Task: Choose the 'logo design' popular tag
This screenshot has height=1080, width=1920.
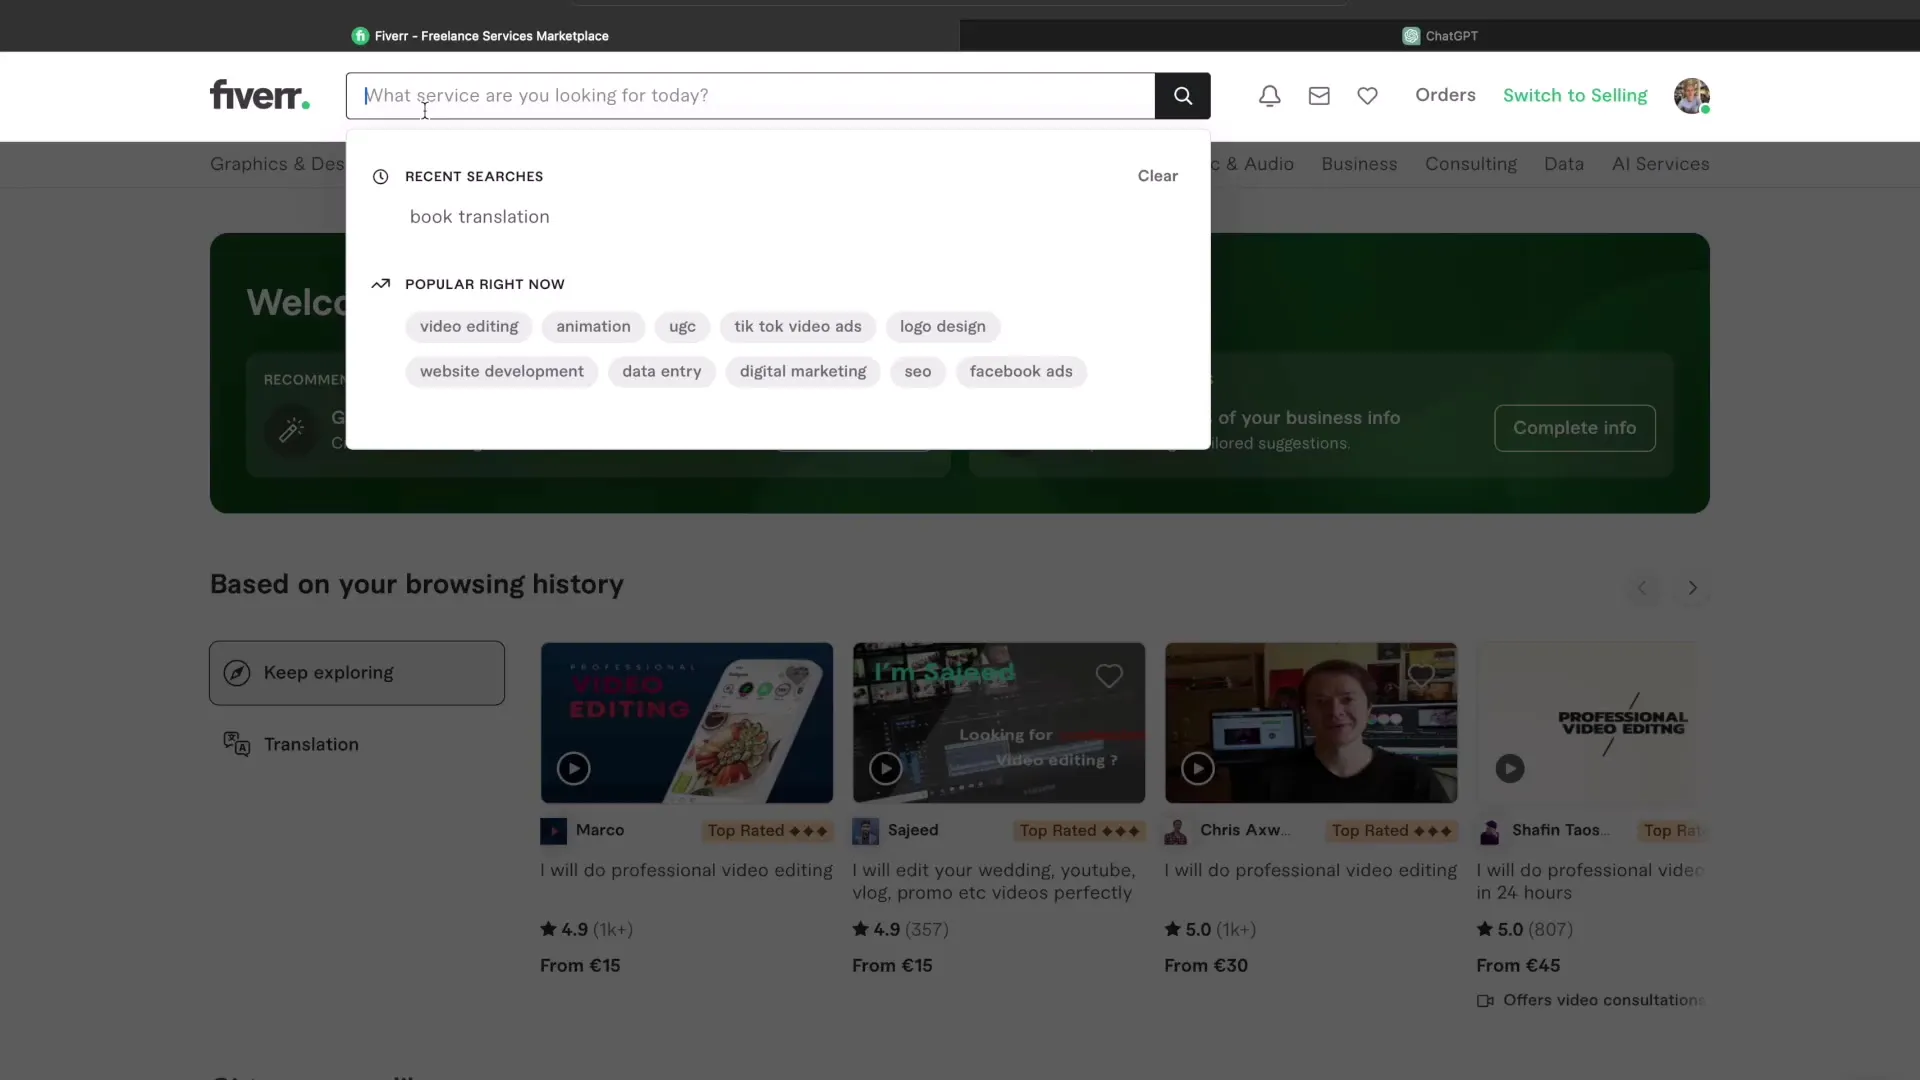Action: pyautogui.click(x=942, y=327)
